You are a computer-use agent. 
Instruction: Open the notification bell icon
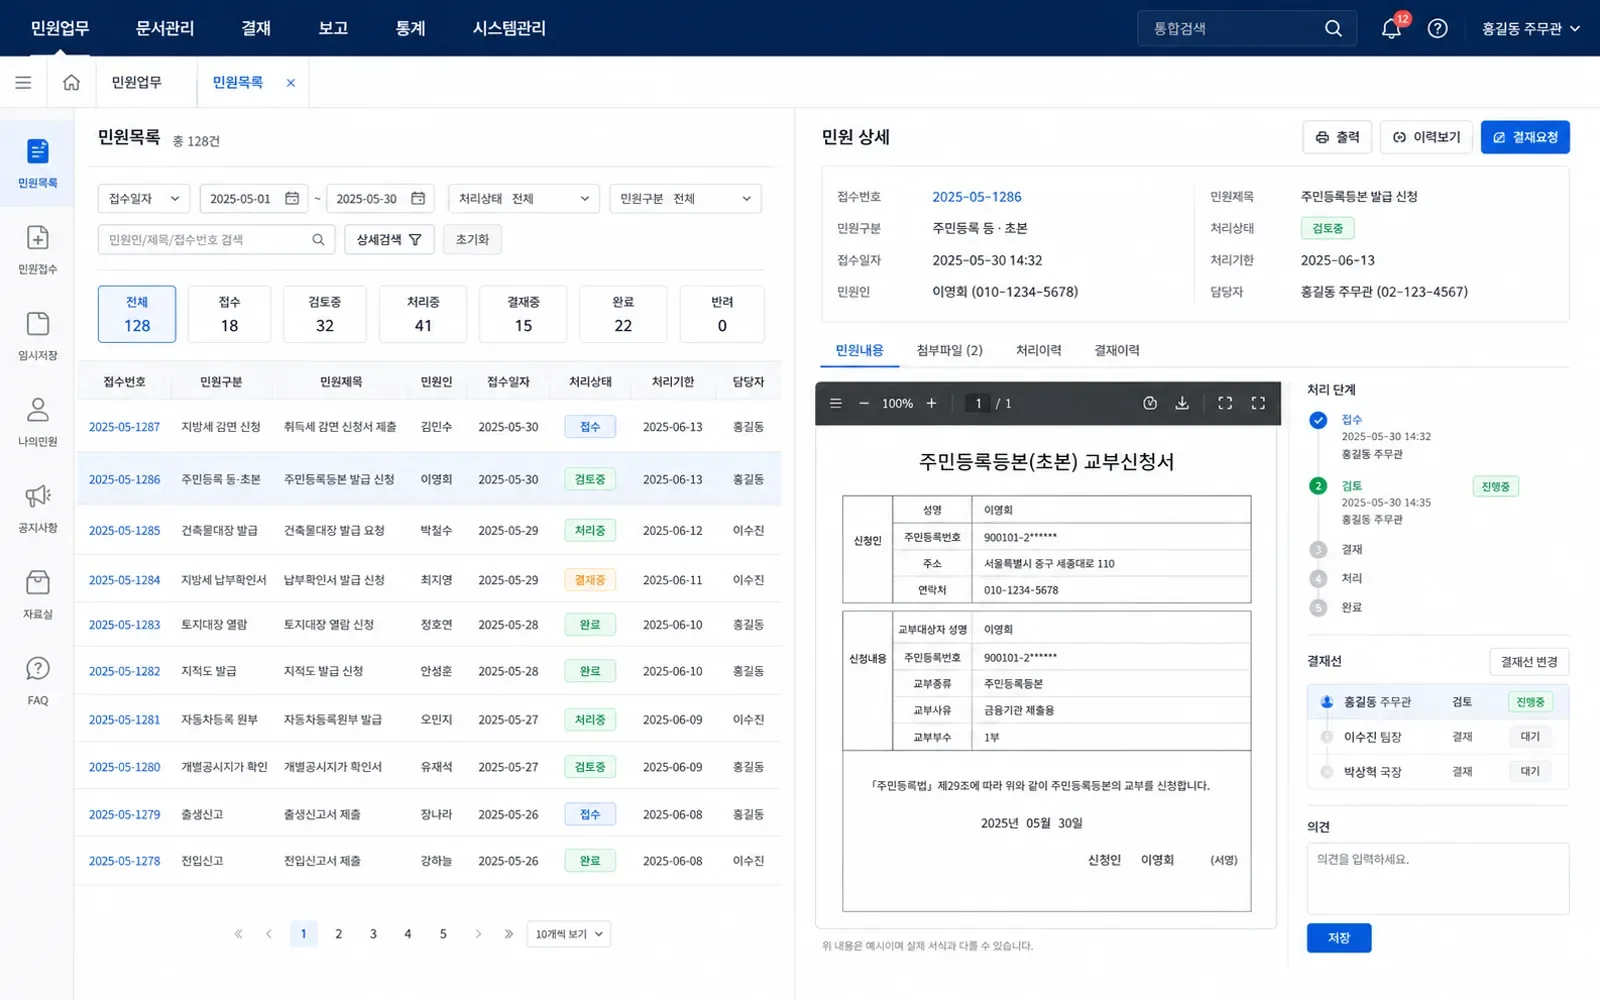(1391, 28)
